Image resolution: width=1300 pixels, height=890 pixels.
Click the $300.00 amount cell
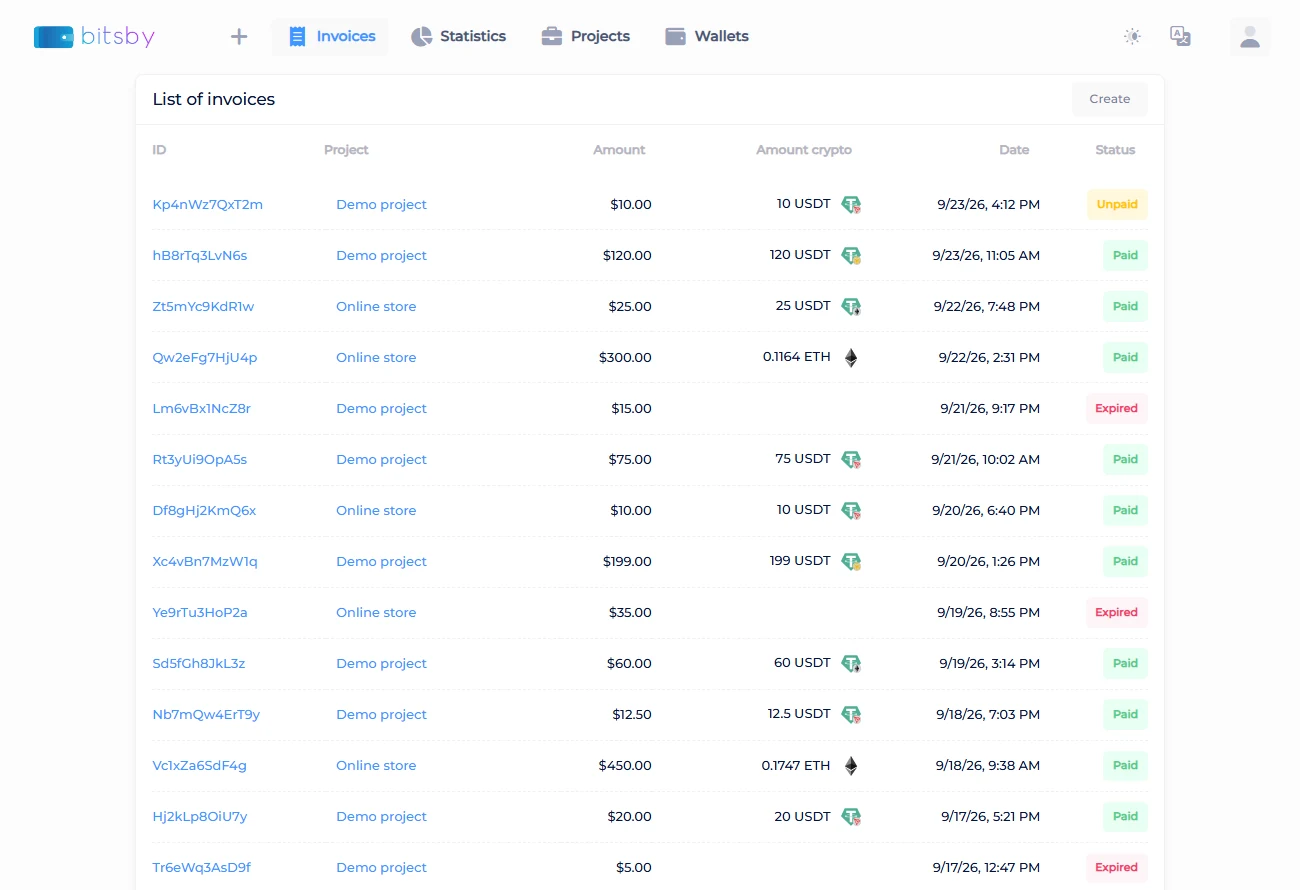pos(625,358)
